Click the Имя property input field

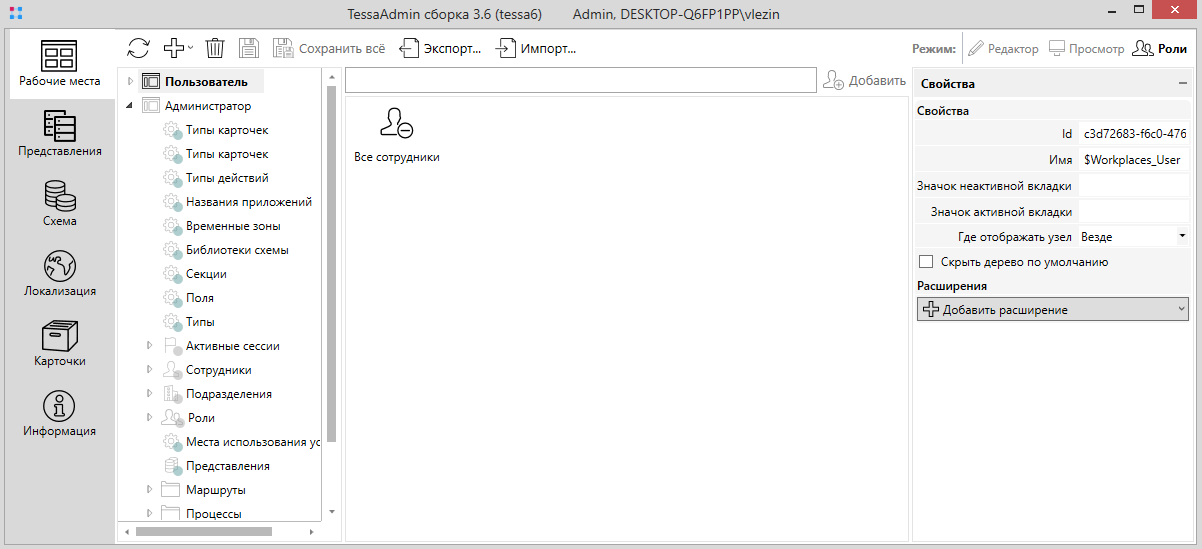point(1132,160)
